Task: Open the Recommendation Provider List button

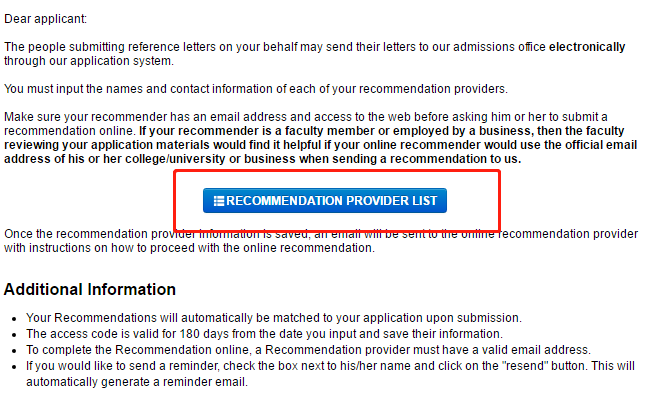Action: click(325, 200)
